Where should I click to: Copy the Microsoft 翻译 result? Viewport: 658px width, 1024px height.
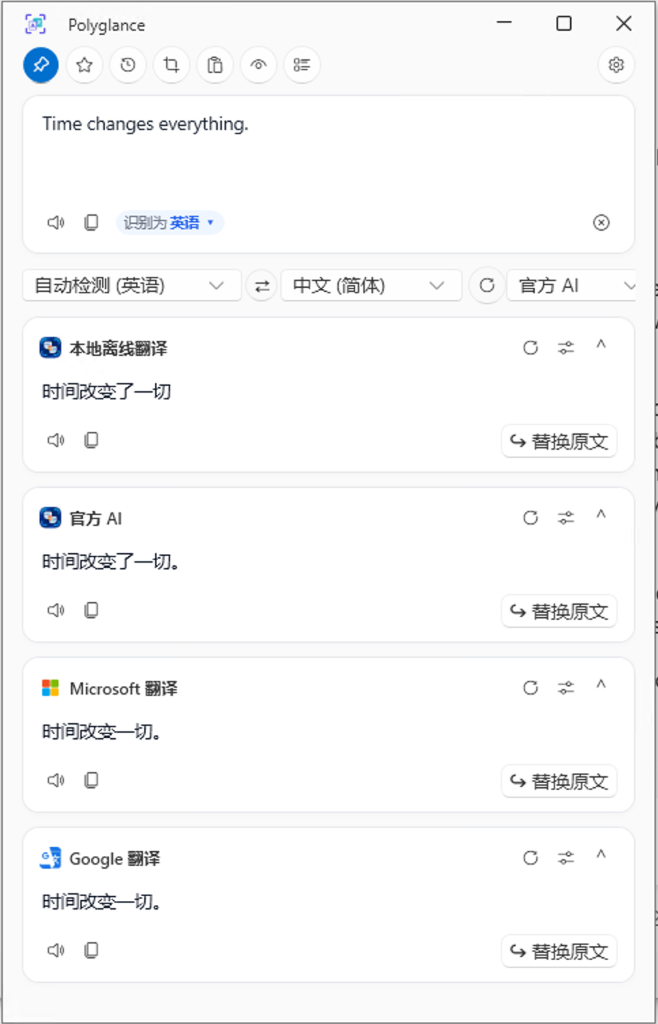tap(91, 780)
